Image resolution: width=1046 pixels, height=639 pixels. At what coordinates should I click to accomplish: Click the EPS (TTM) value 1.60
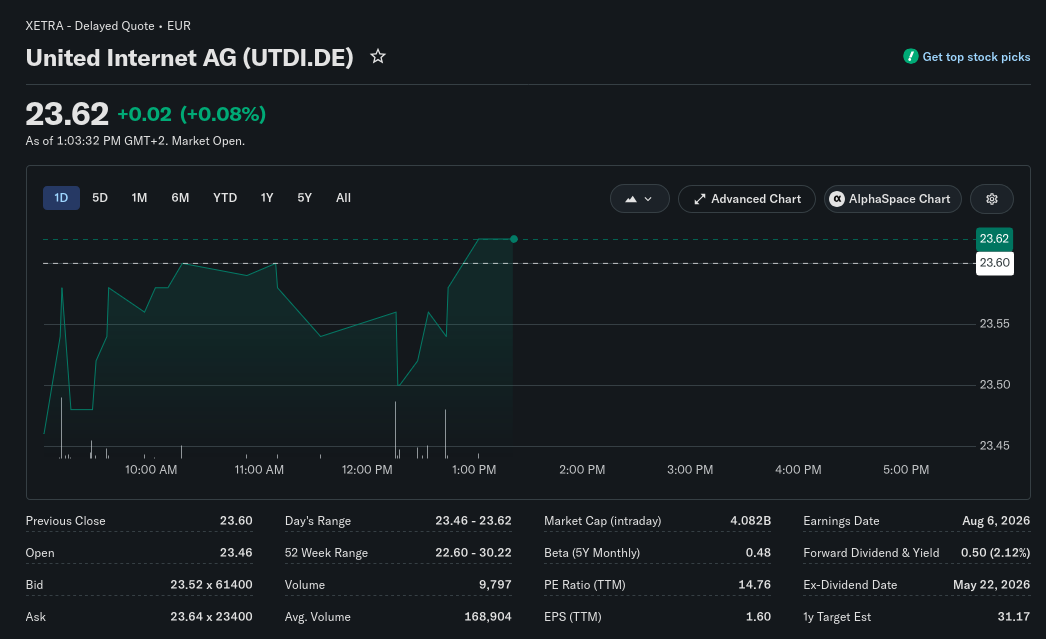758,617
